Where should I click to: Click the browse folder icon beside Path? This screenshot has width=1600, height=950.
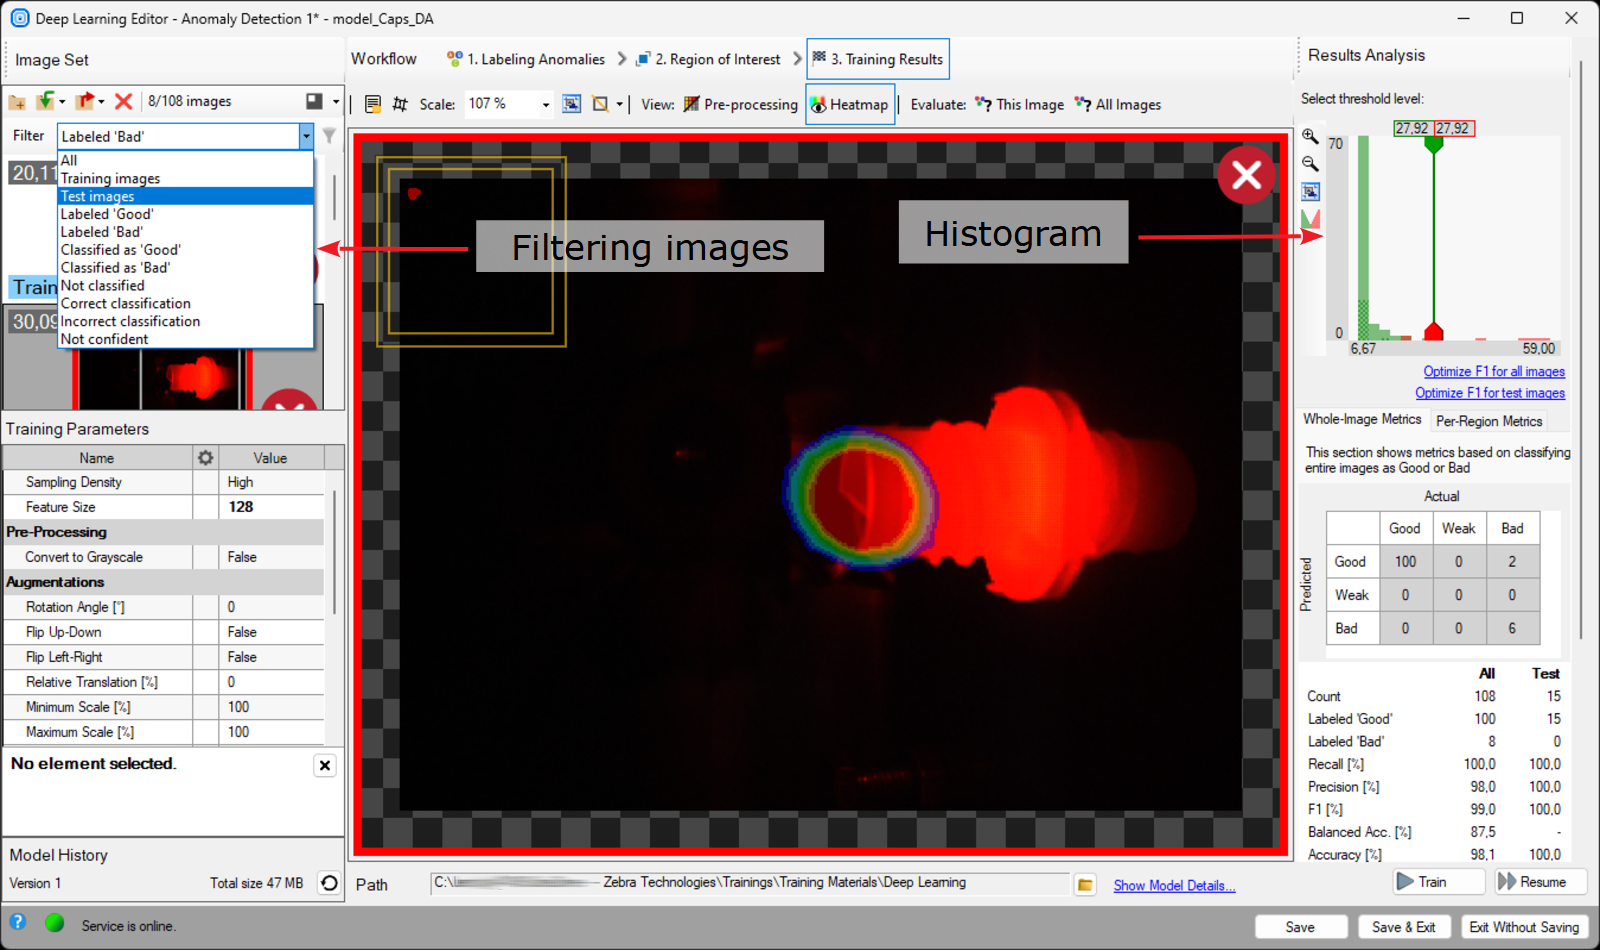point(1085,885)
